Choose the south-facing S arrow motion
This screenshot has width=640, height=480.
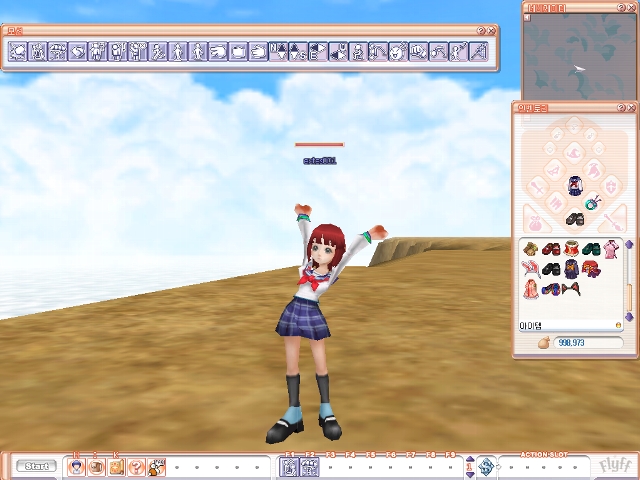(298, 52)
